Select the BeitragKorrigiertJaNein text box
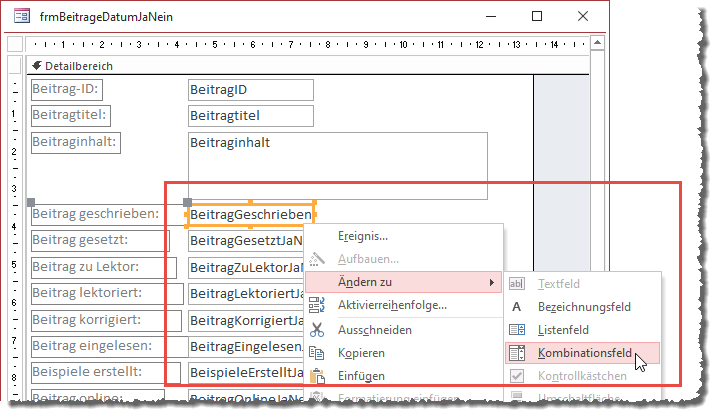This screenshot has width=719, height=417. [x=246, y=321]
